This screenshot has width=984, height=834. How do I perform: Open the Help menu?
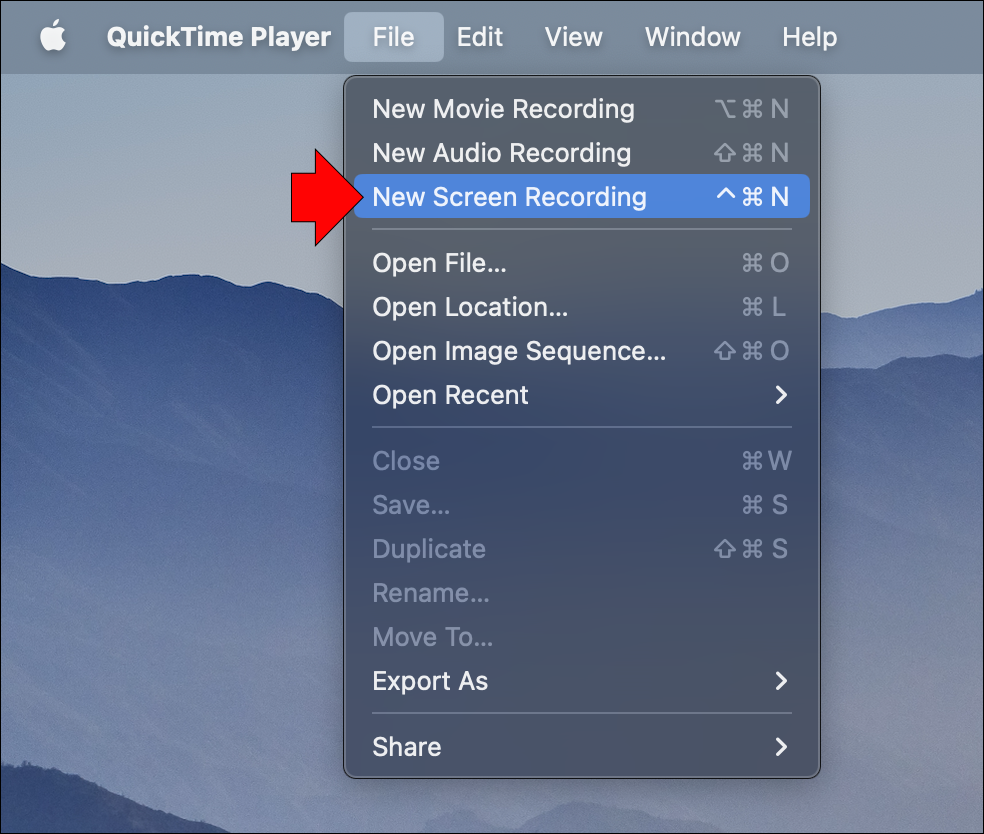pos(809,37)
